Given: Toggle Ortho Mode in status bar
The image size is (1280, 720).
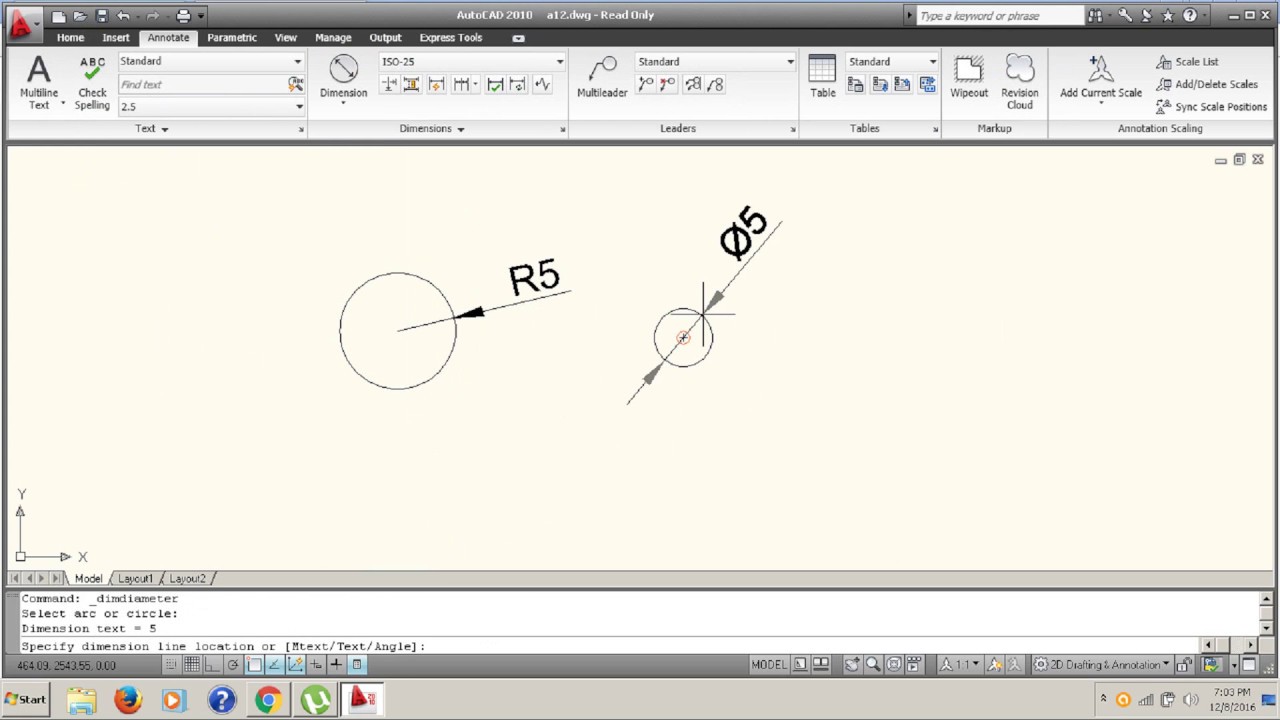Looking at the screenshot, I should [212, 665].
